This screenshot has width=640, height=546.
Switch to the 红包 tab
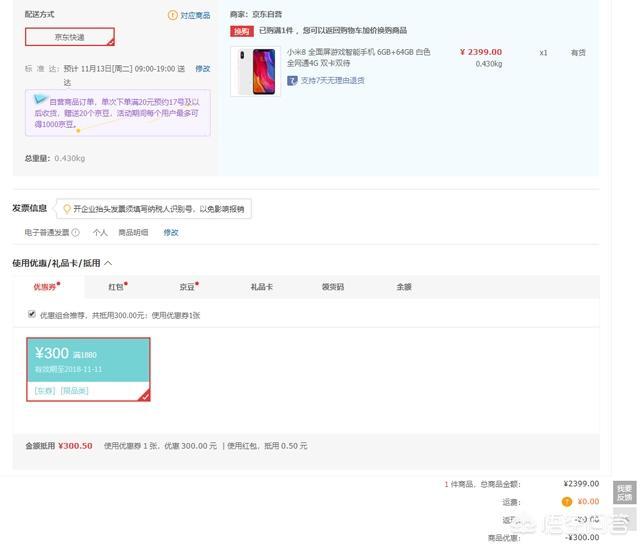118,287
